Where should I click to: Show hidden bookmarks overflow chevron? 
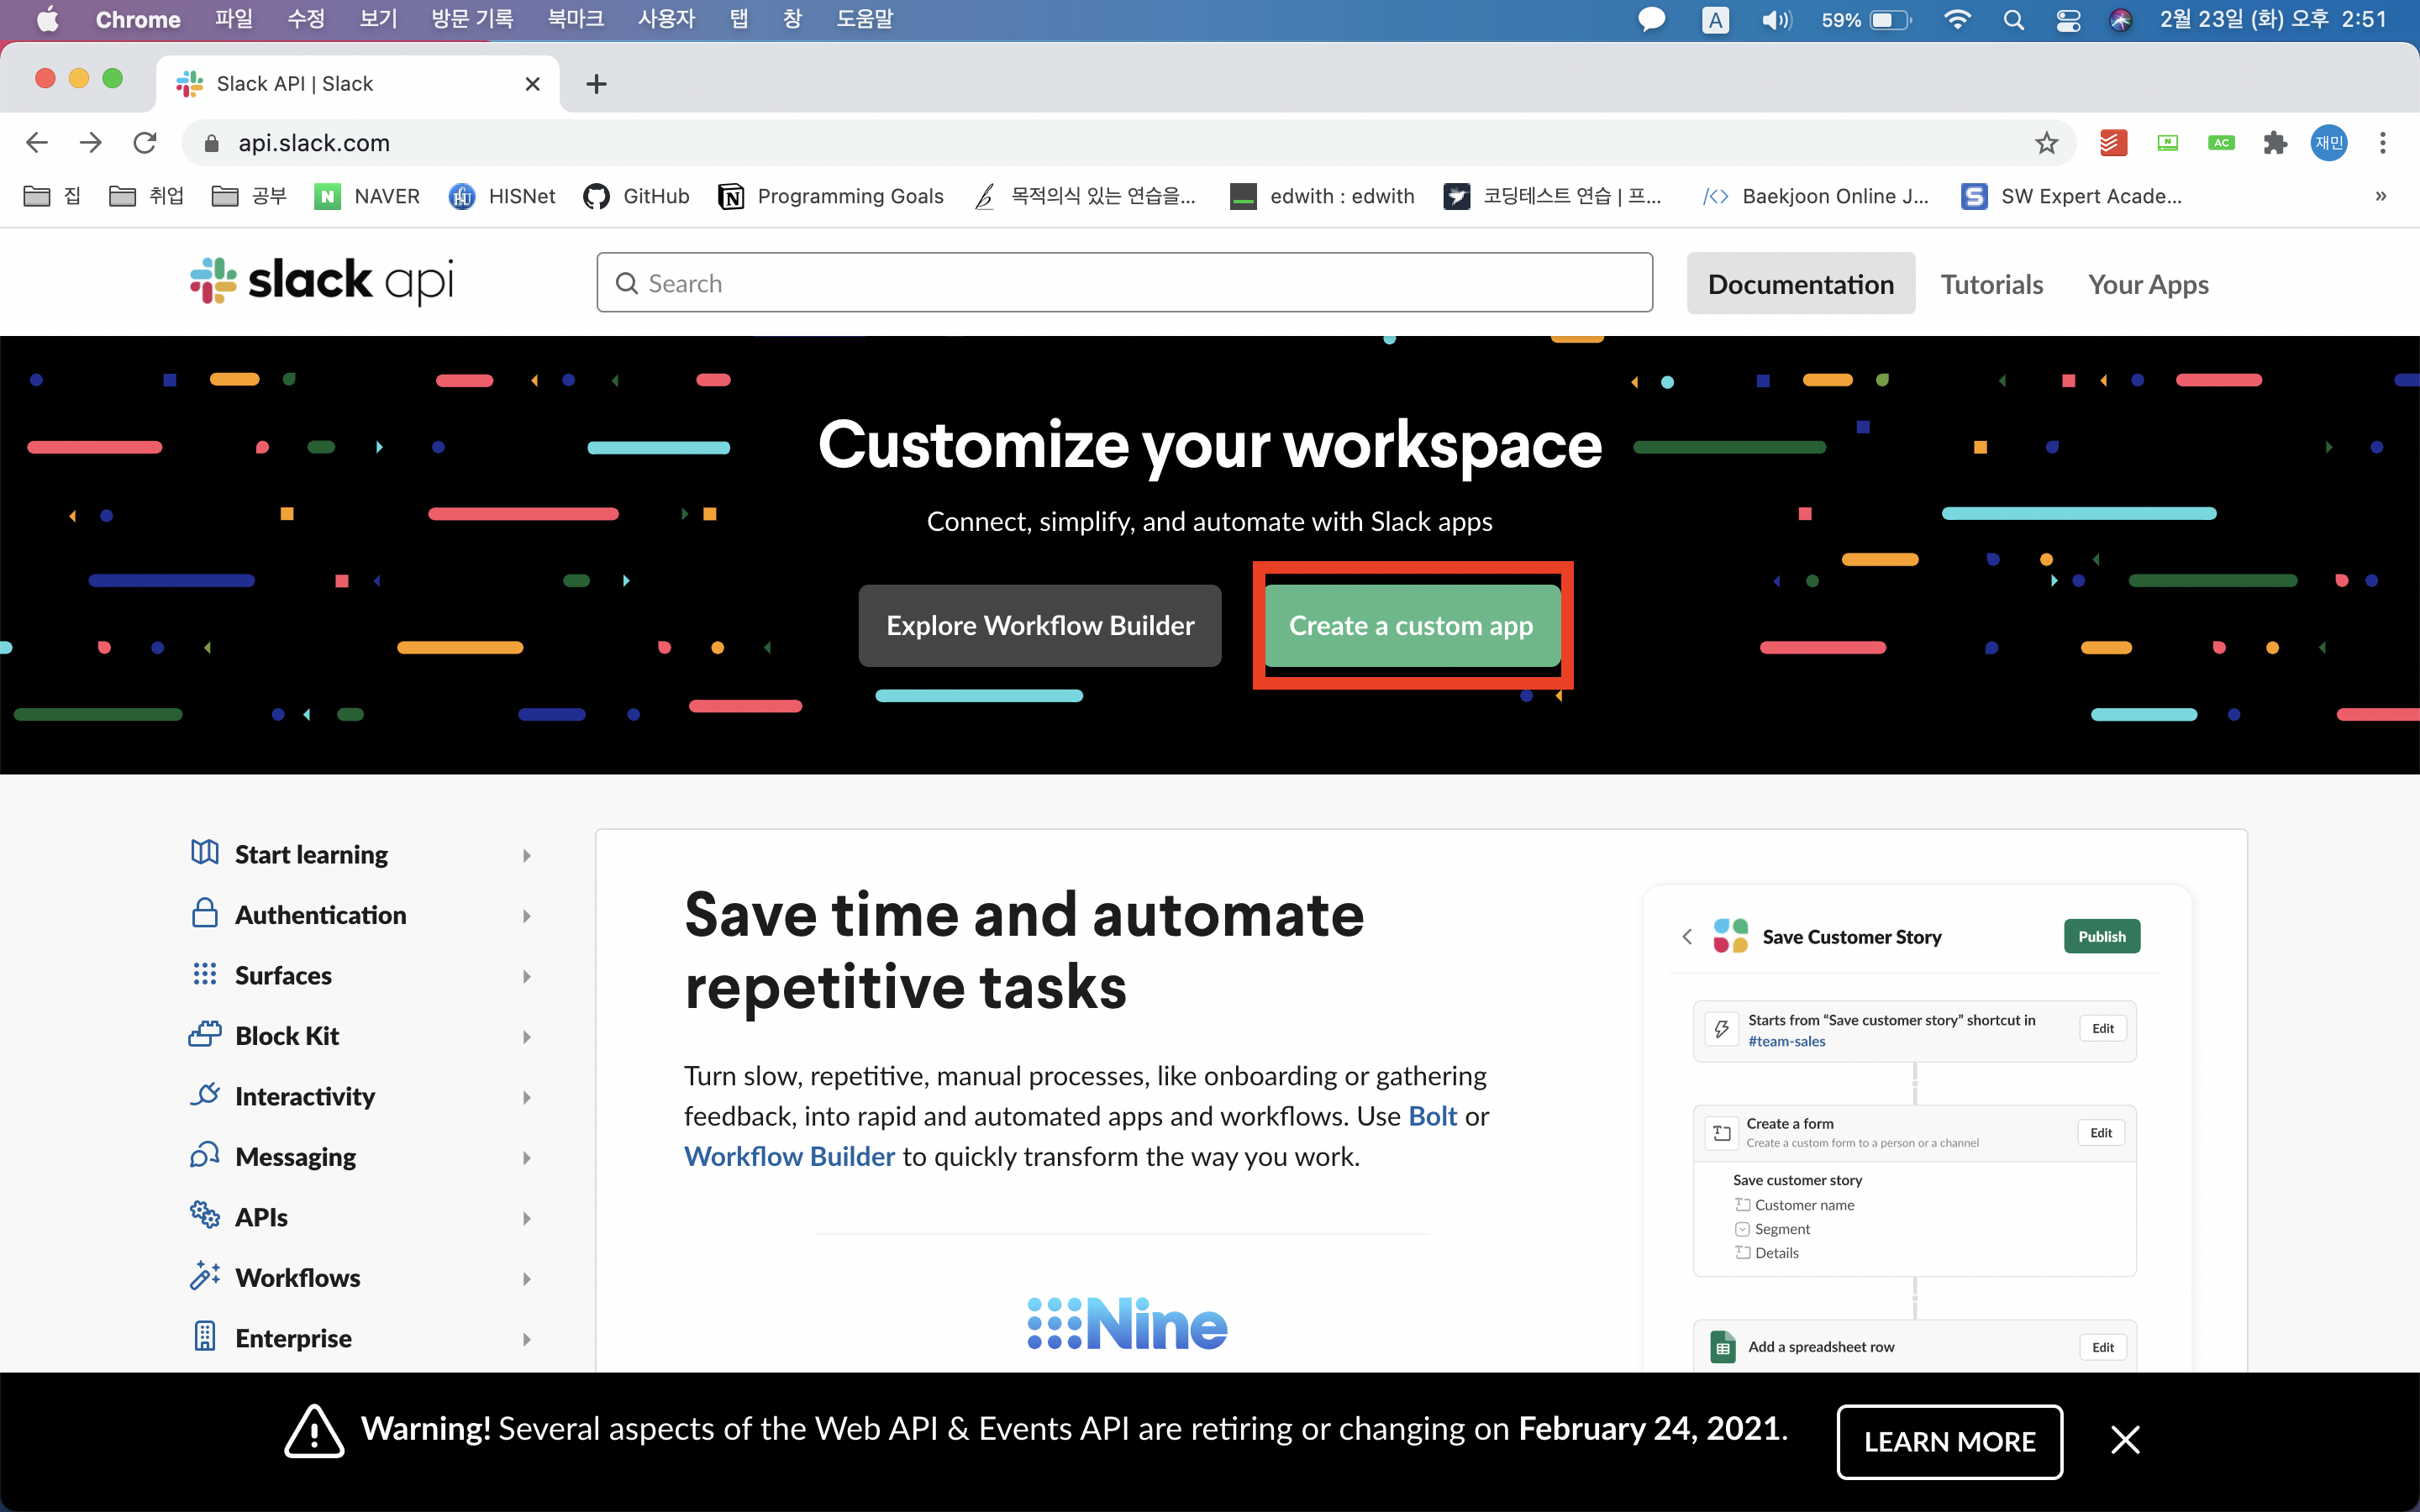tap(2381, 196)
